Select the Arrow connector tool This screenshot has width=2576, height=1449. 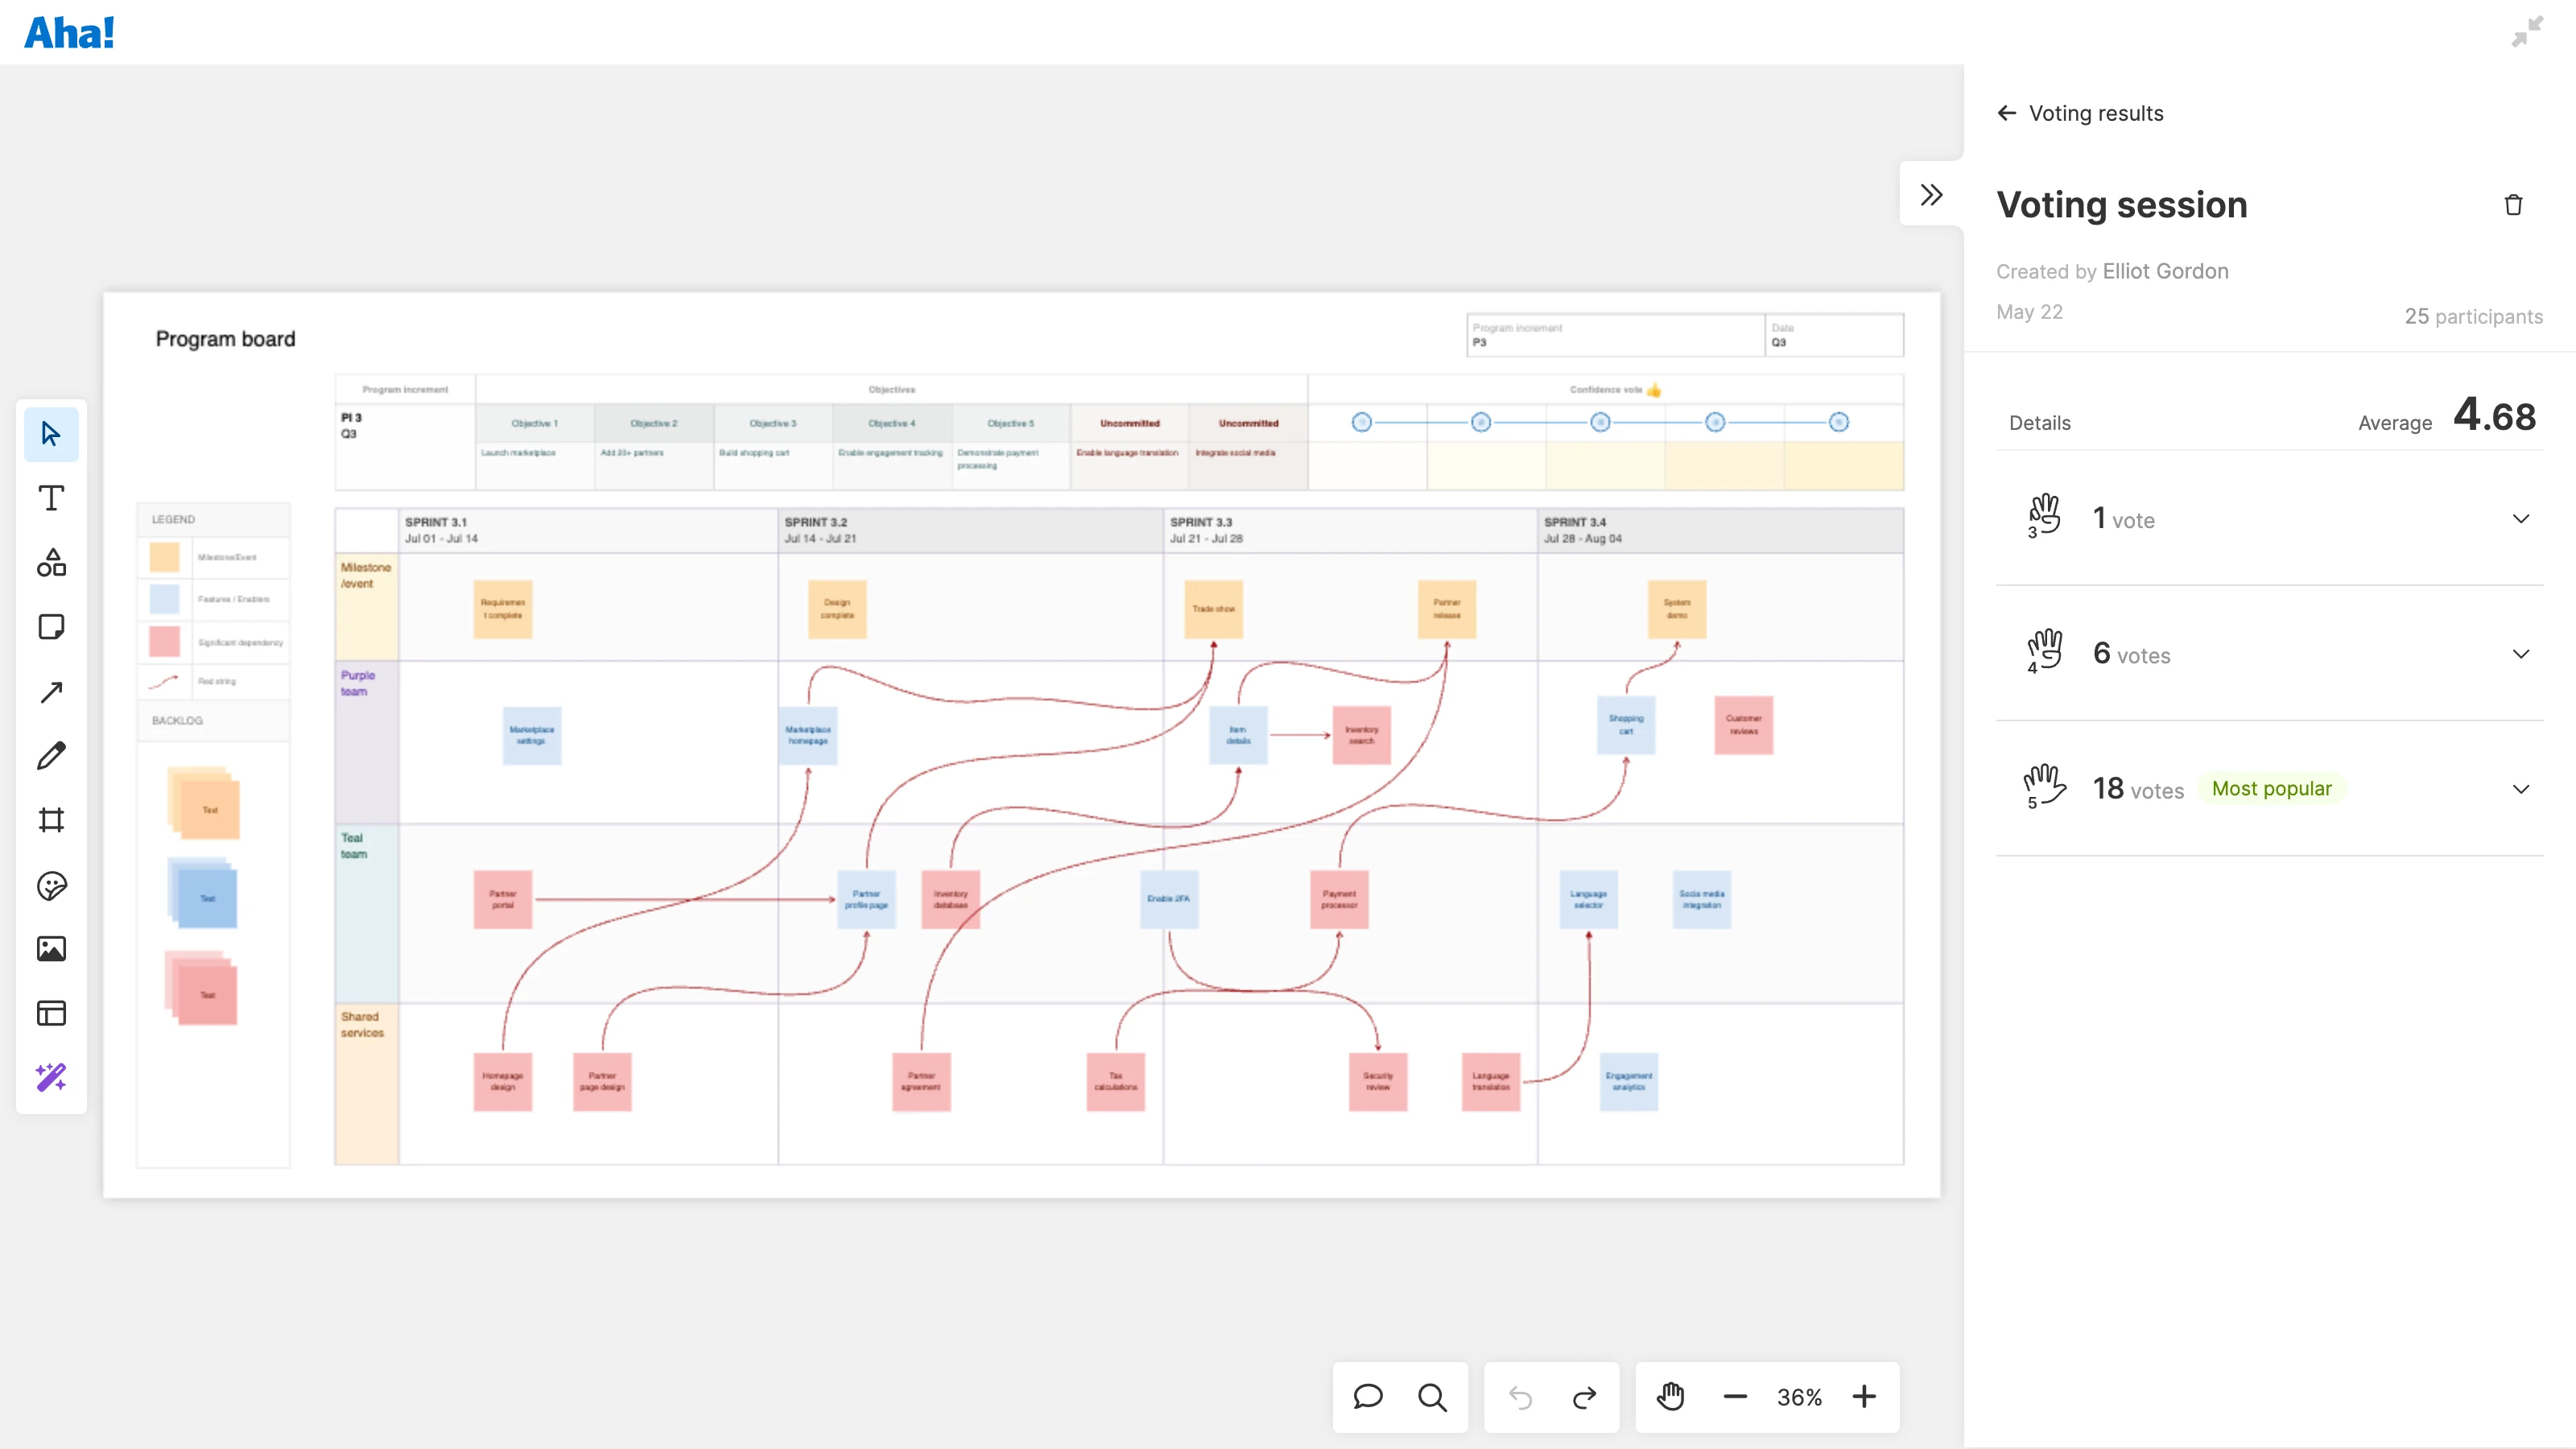(51, 692)
